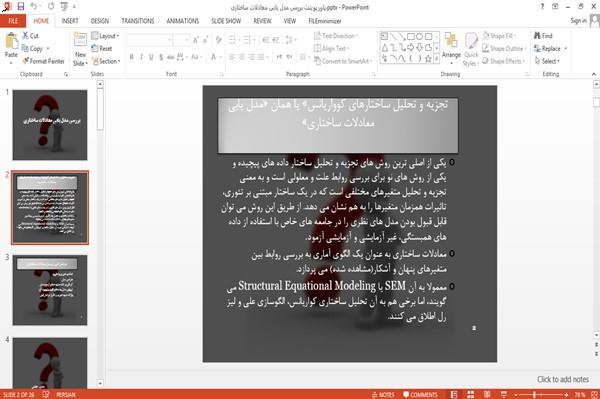The image size is (600, 399).
Task: Toggle Italic formatting
Action: pyautogui.click(x=141, y=57)
